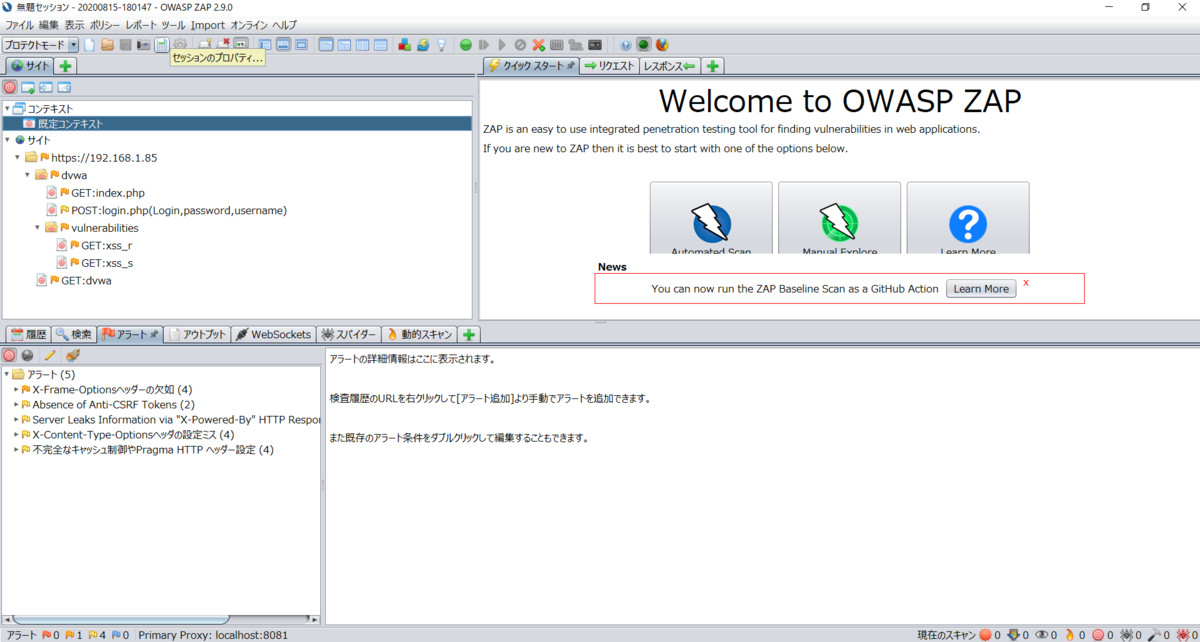Click the Firefox browser launch icon
This screenshot has height=642, width=1200.
click(x=661, y=45)
